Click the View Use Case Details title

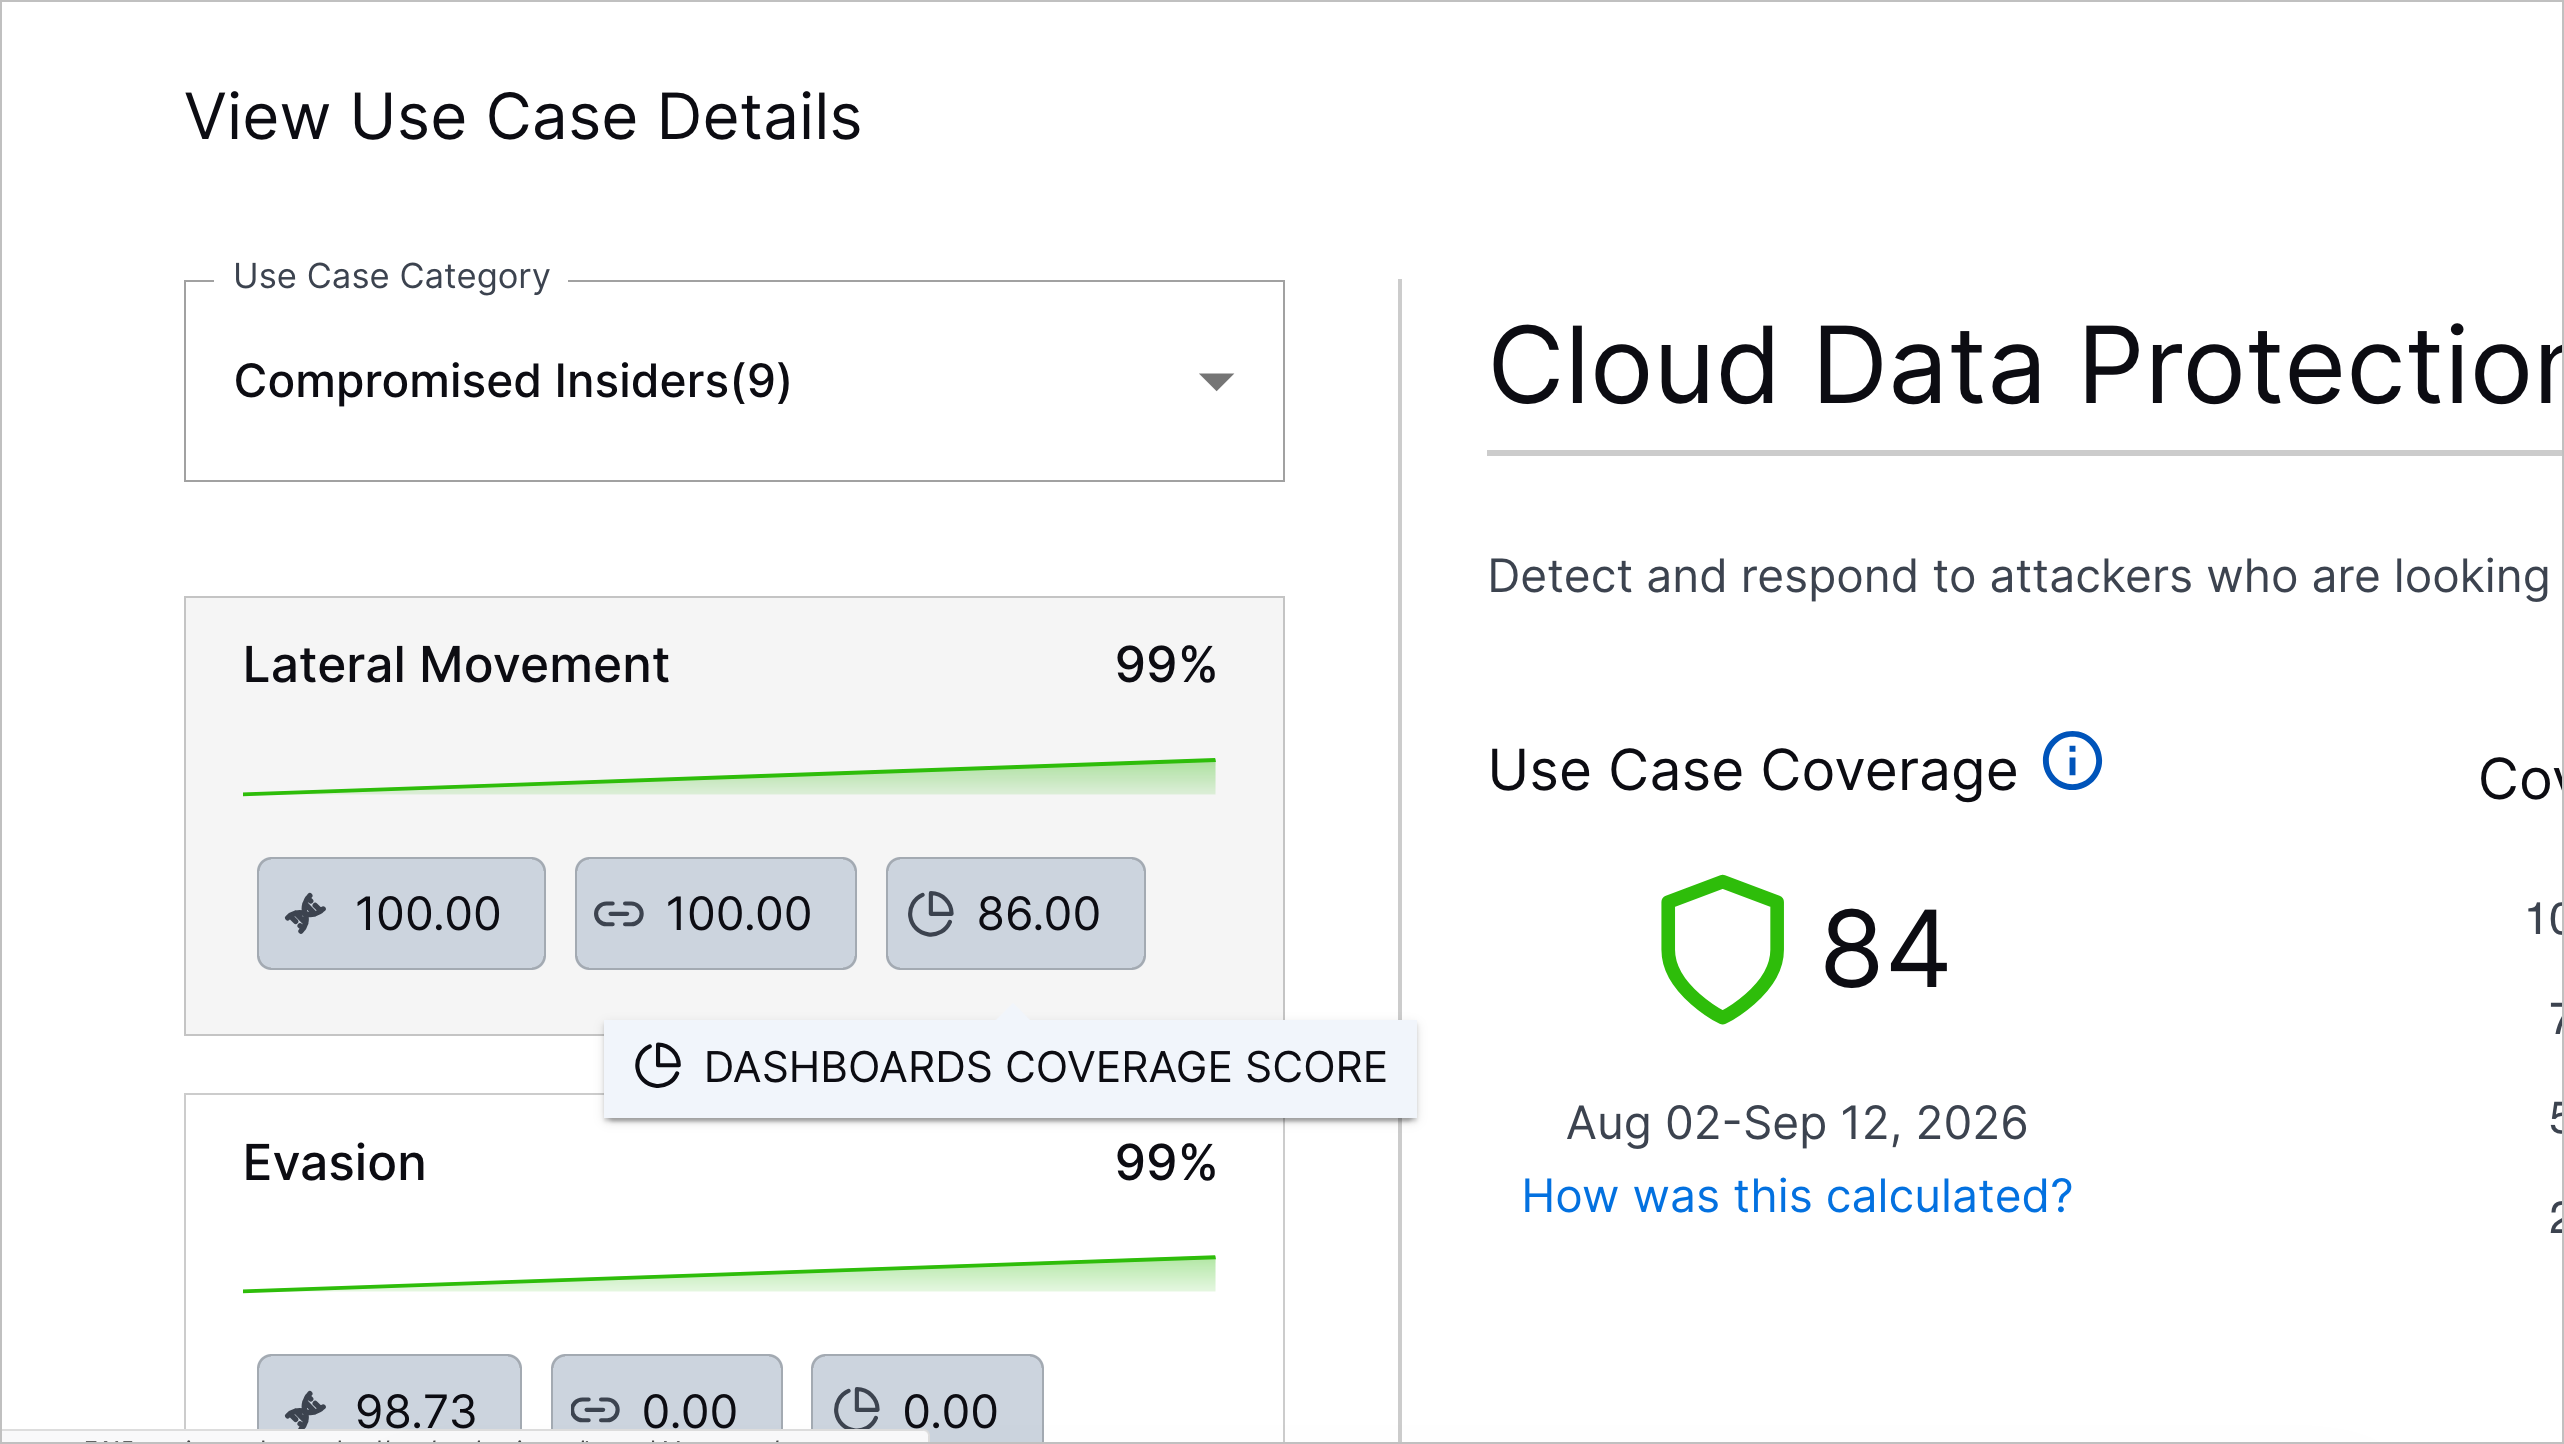pos(523,117)
